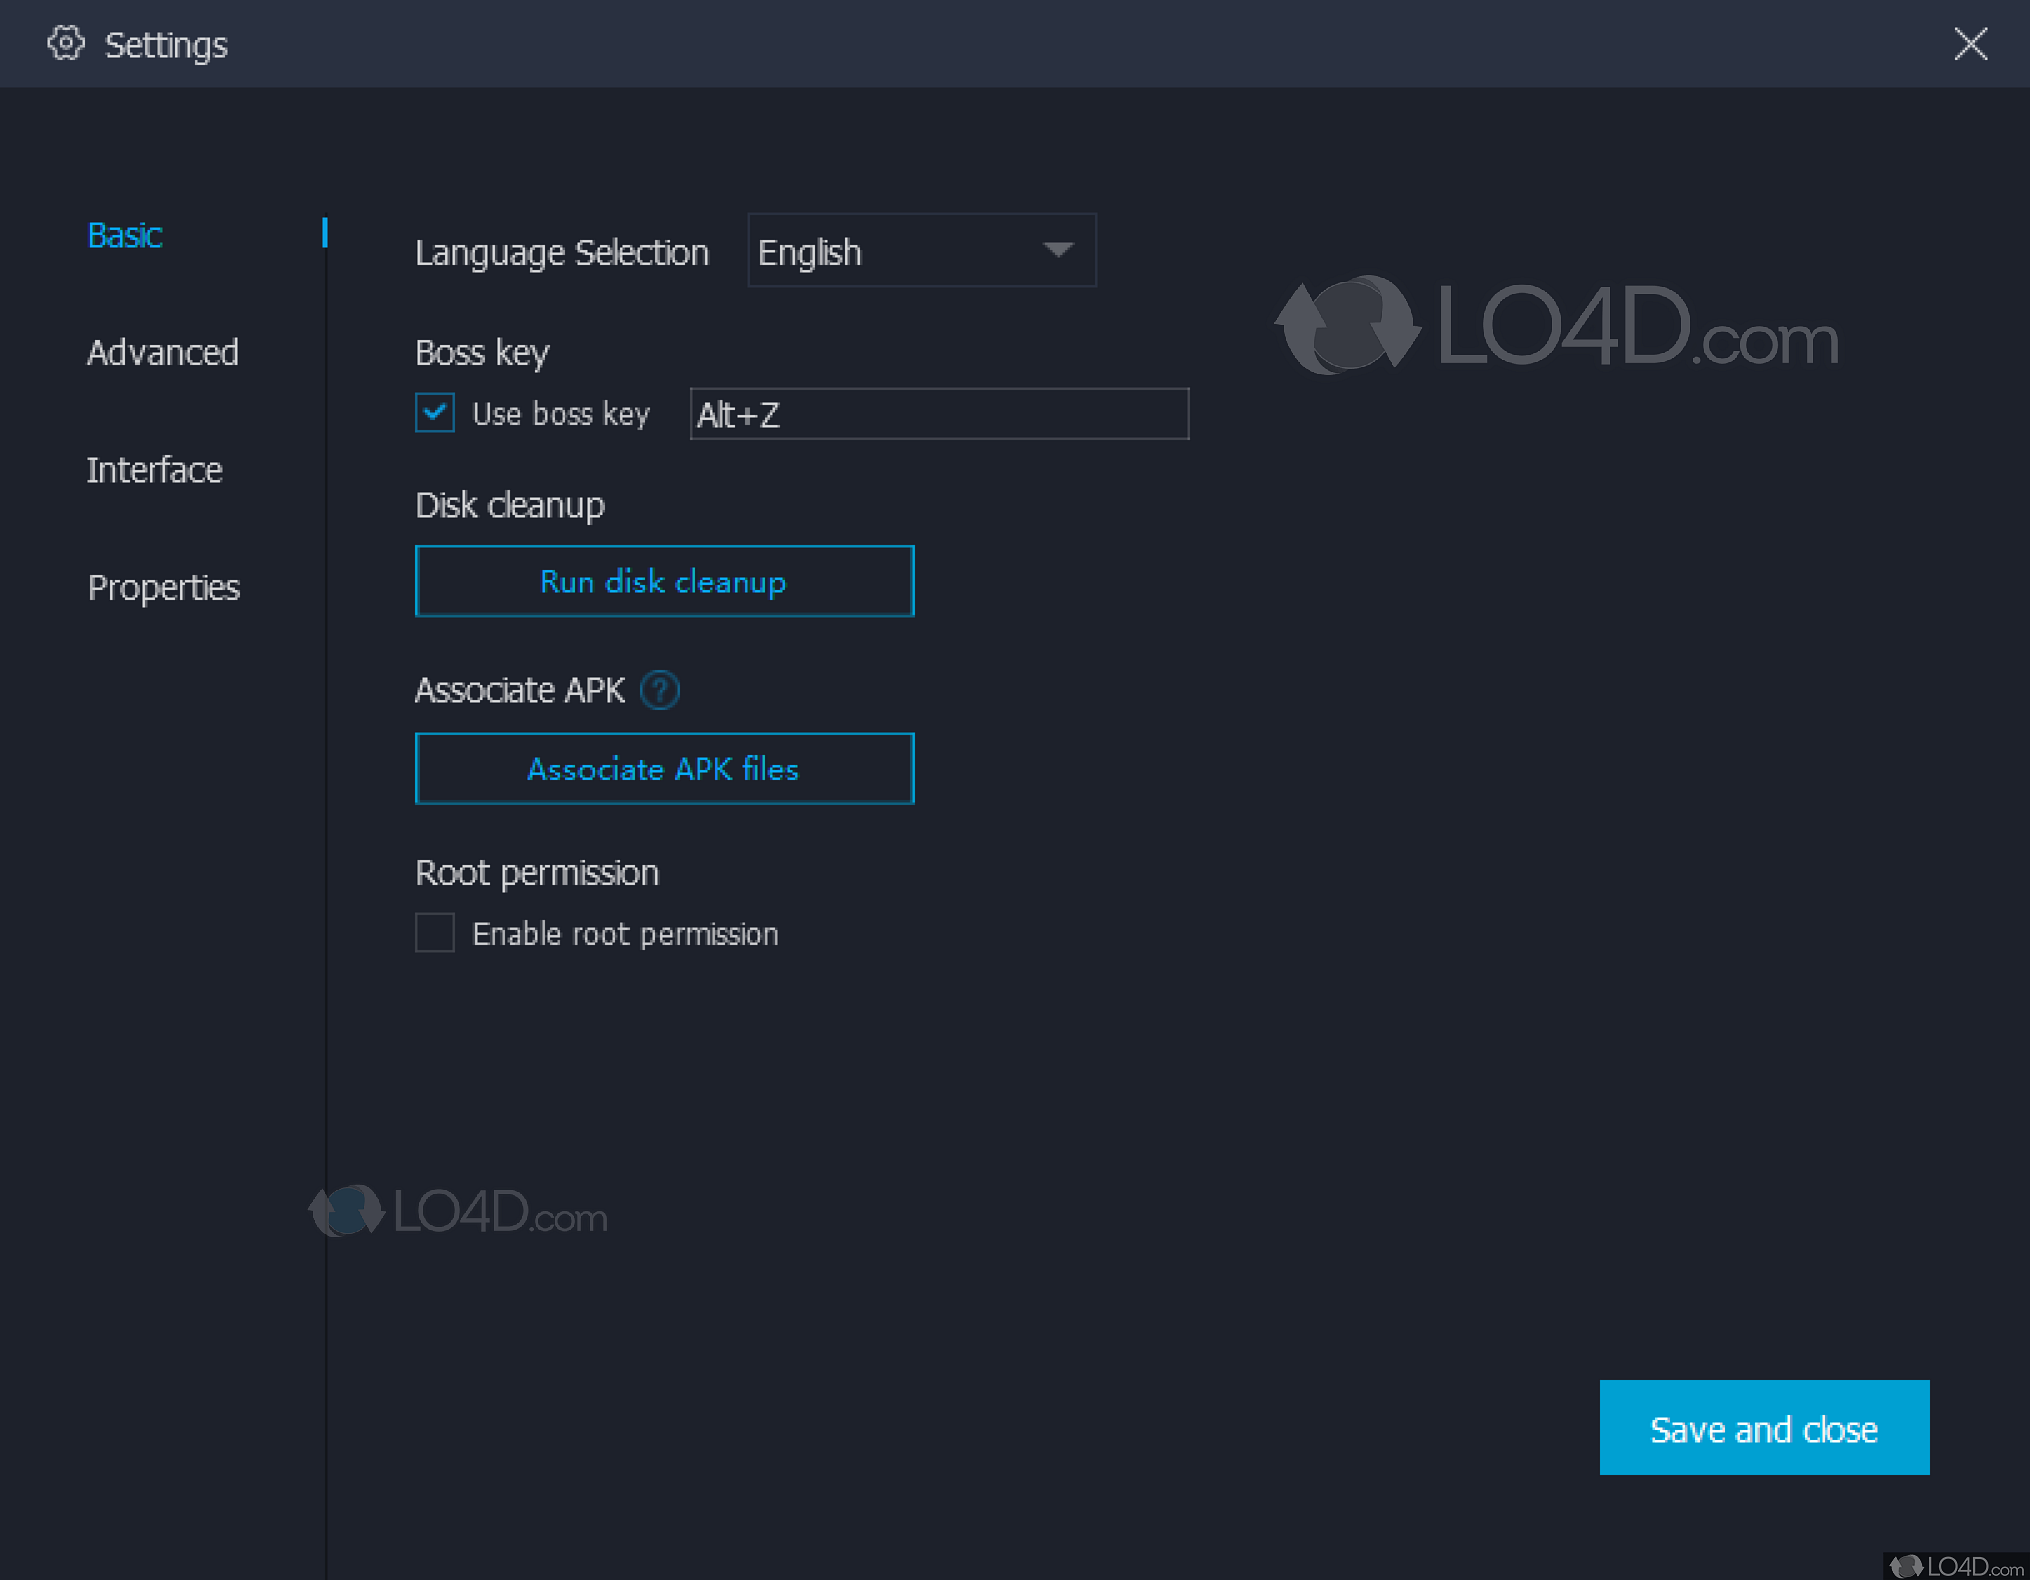Screen dimensions: 2030x1580
Task: Click the LO4D.com logo at bottom right corner
Action: click(x=1956, y=1566)
